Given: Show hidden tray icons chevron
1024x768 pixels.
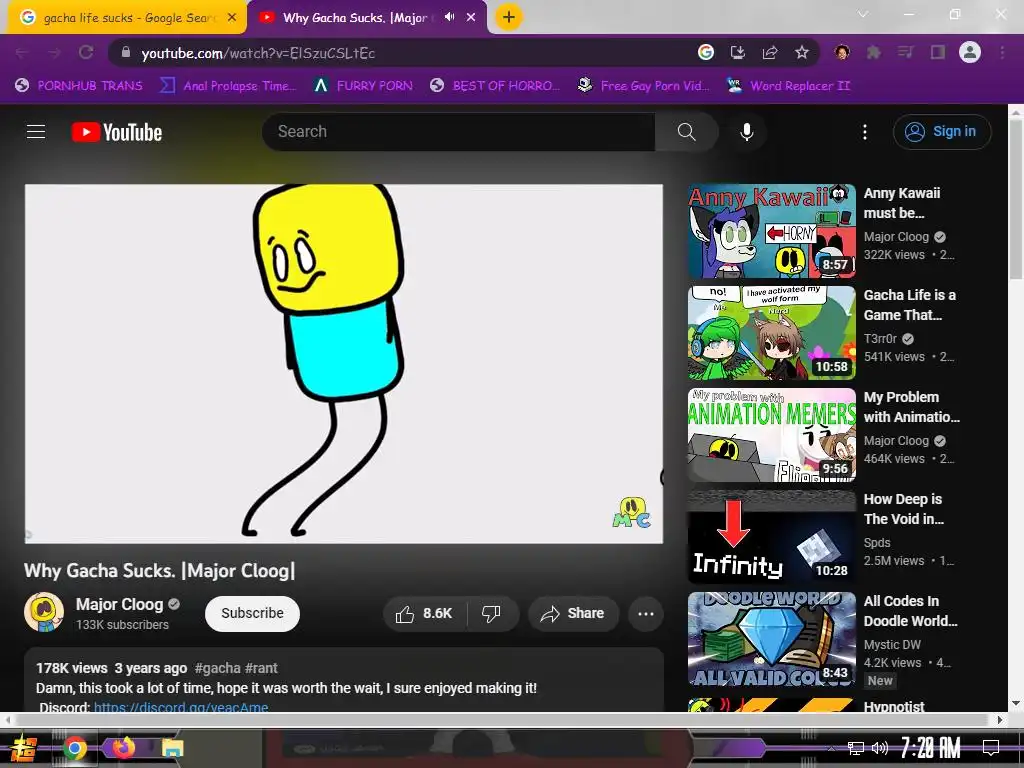Looking at the screenshot, I should (831, 748).
